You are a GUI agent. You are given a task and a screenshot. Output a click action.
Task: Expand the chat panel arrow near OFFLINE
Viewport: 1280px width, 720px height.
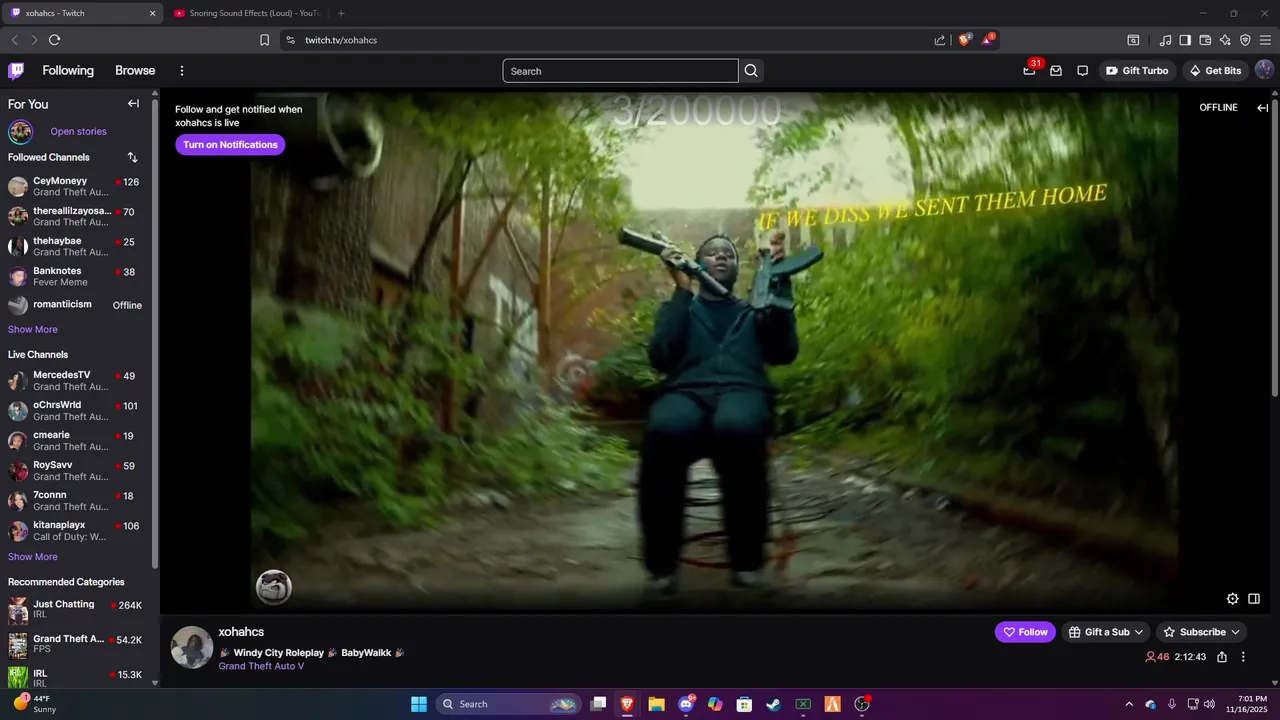coord(1262,108)
